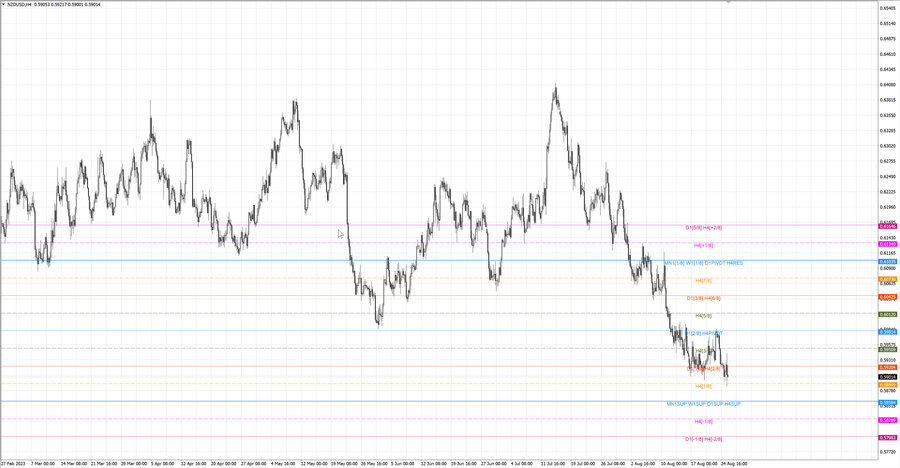This screenshot has height=468, width=900.
Task: Click the 26 Jul 08:00 time axis label
Action: pyautogui.click(x=614, y=463)
